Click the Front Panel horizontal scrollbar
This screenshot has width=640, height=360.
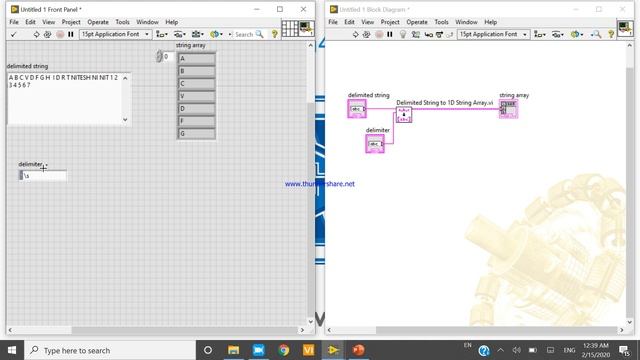(x=156, y=330)
